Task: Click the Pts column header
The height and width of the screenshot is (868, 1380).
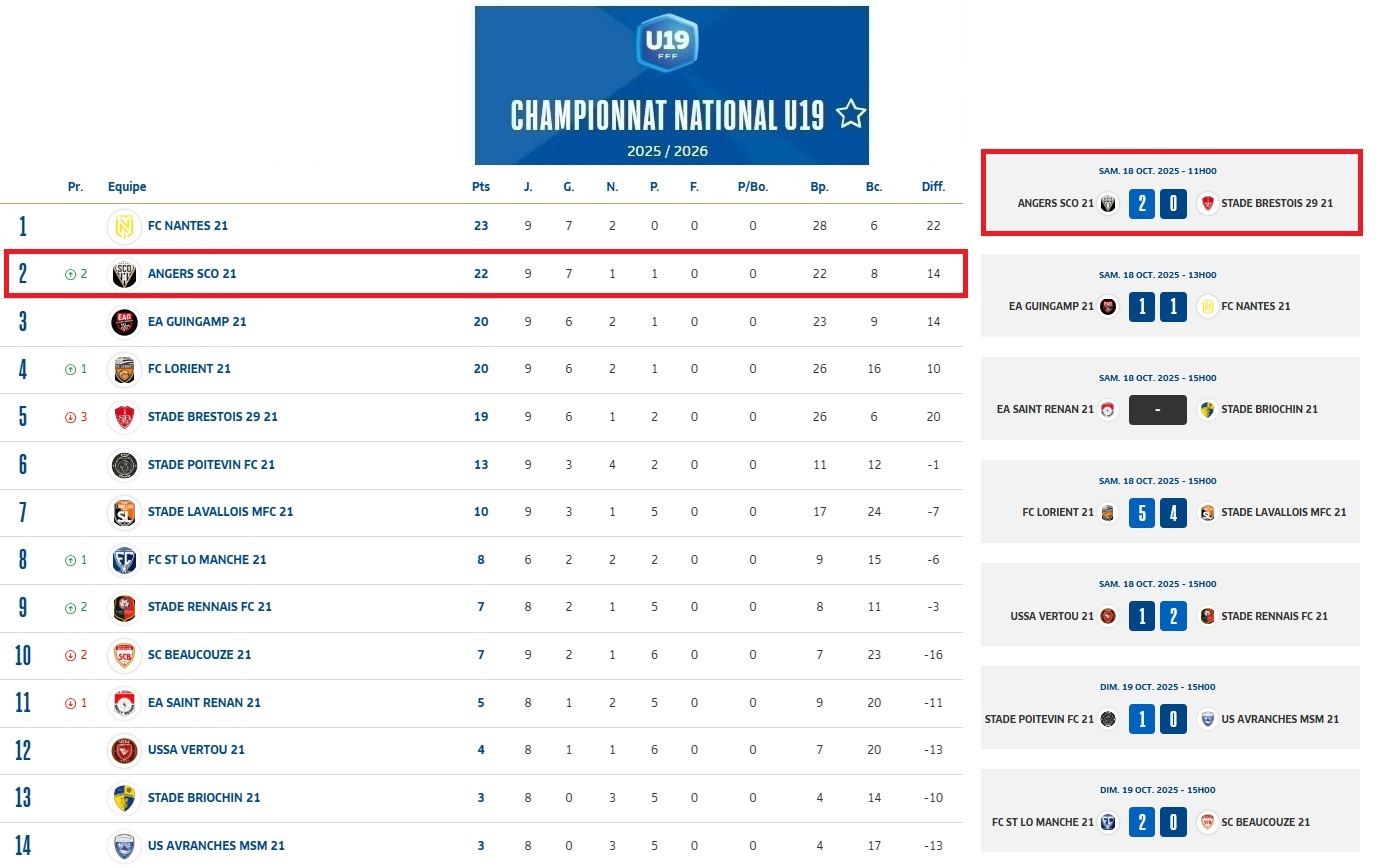Action: coord(481,187)
